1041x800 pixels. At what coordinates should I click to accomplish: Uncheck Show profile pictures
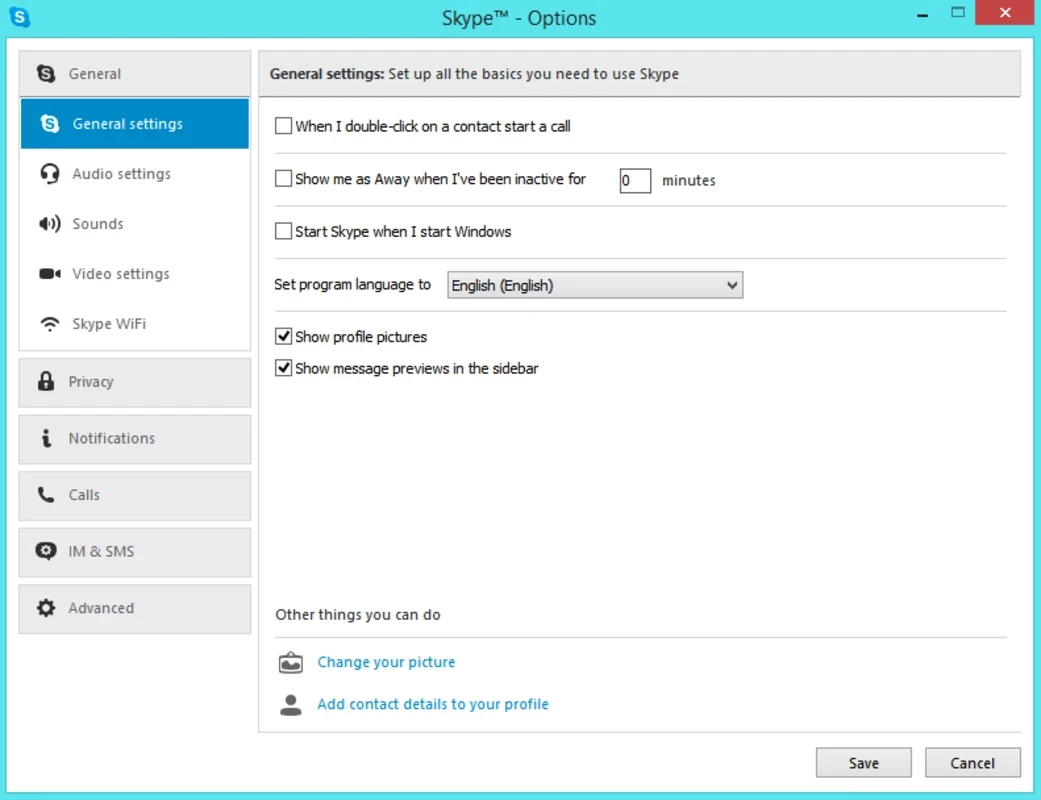tap(283, 337)
